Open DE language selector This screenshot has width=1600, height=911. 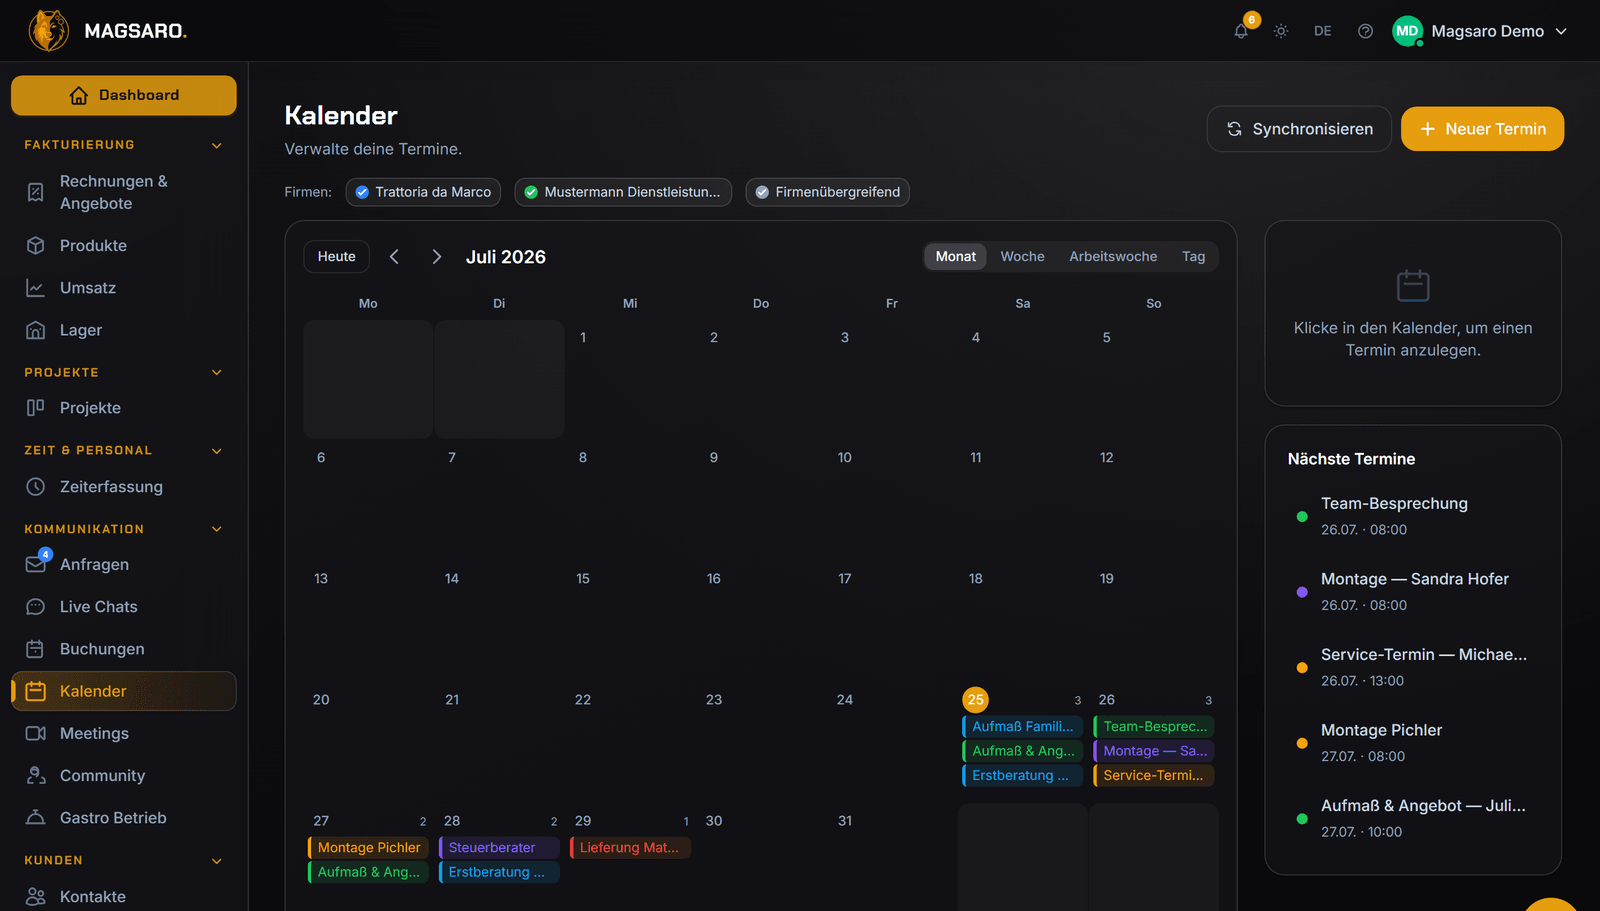1322,31
